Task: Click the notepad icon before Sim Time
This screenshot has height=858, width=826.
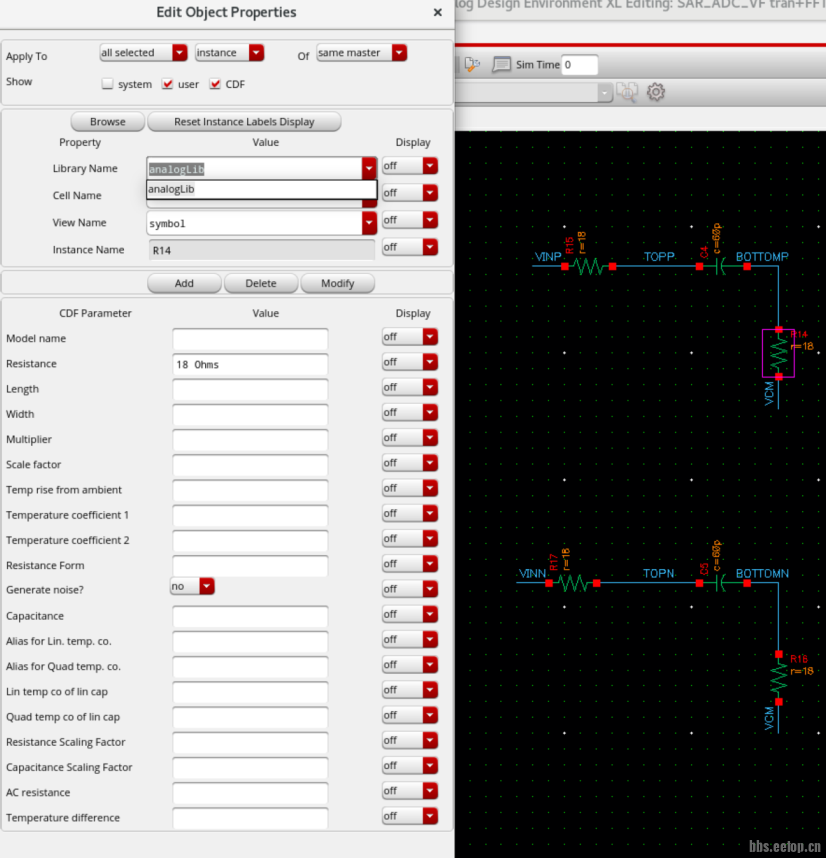Action: coord(501,65)
